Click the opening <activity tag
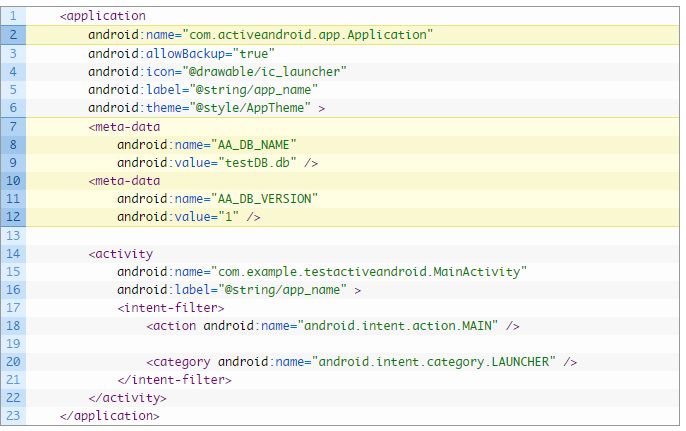The image size is (686, 431). (120, 253)
